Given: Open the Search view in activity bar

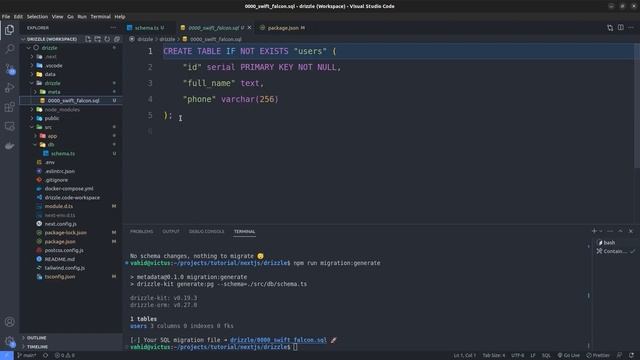Looking at the screenshot, I should pyautogui.click(x=9, y=49).
